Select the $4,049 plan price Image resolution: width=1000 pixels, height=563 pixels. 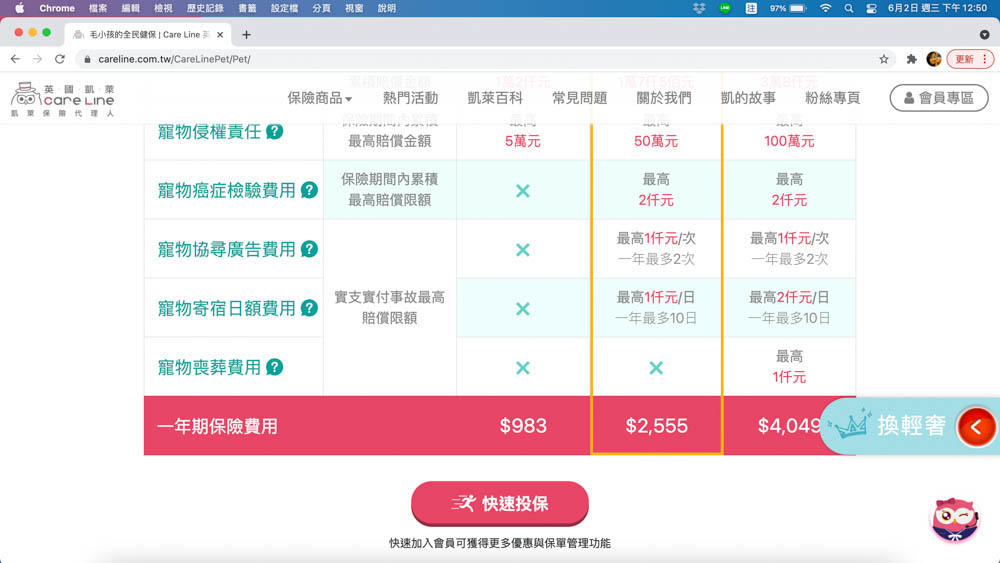click(x=789, y=426)
